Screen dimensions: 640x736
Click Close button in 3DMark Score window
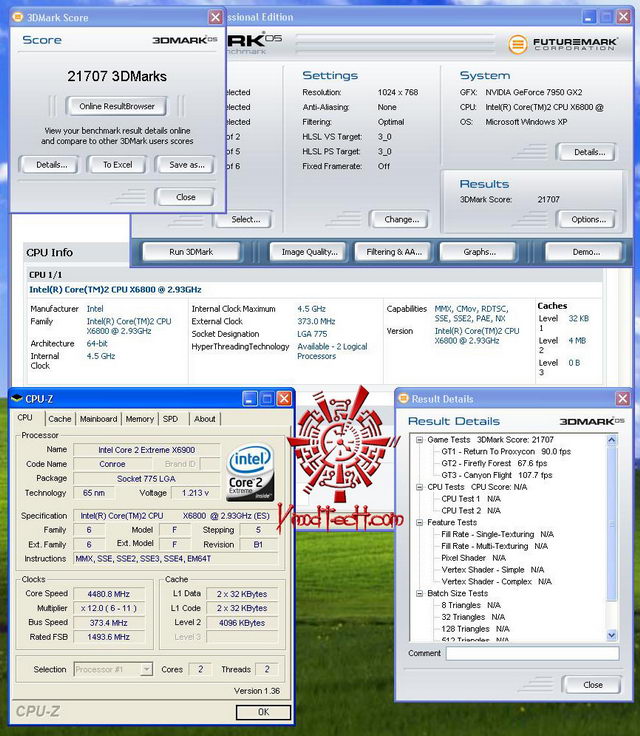pyautogui.click(x=185, y=197)
